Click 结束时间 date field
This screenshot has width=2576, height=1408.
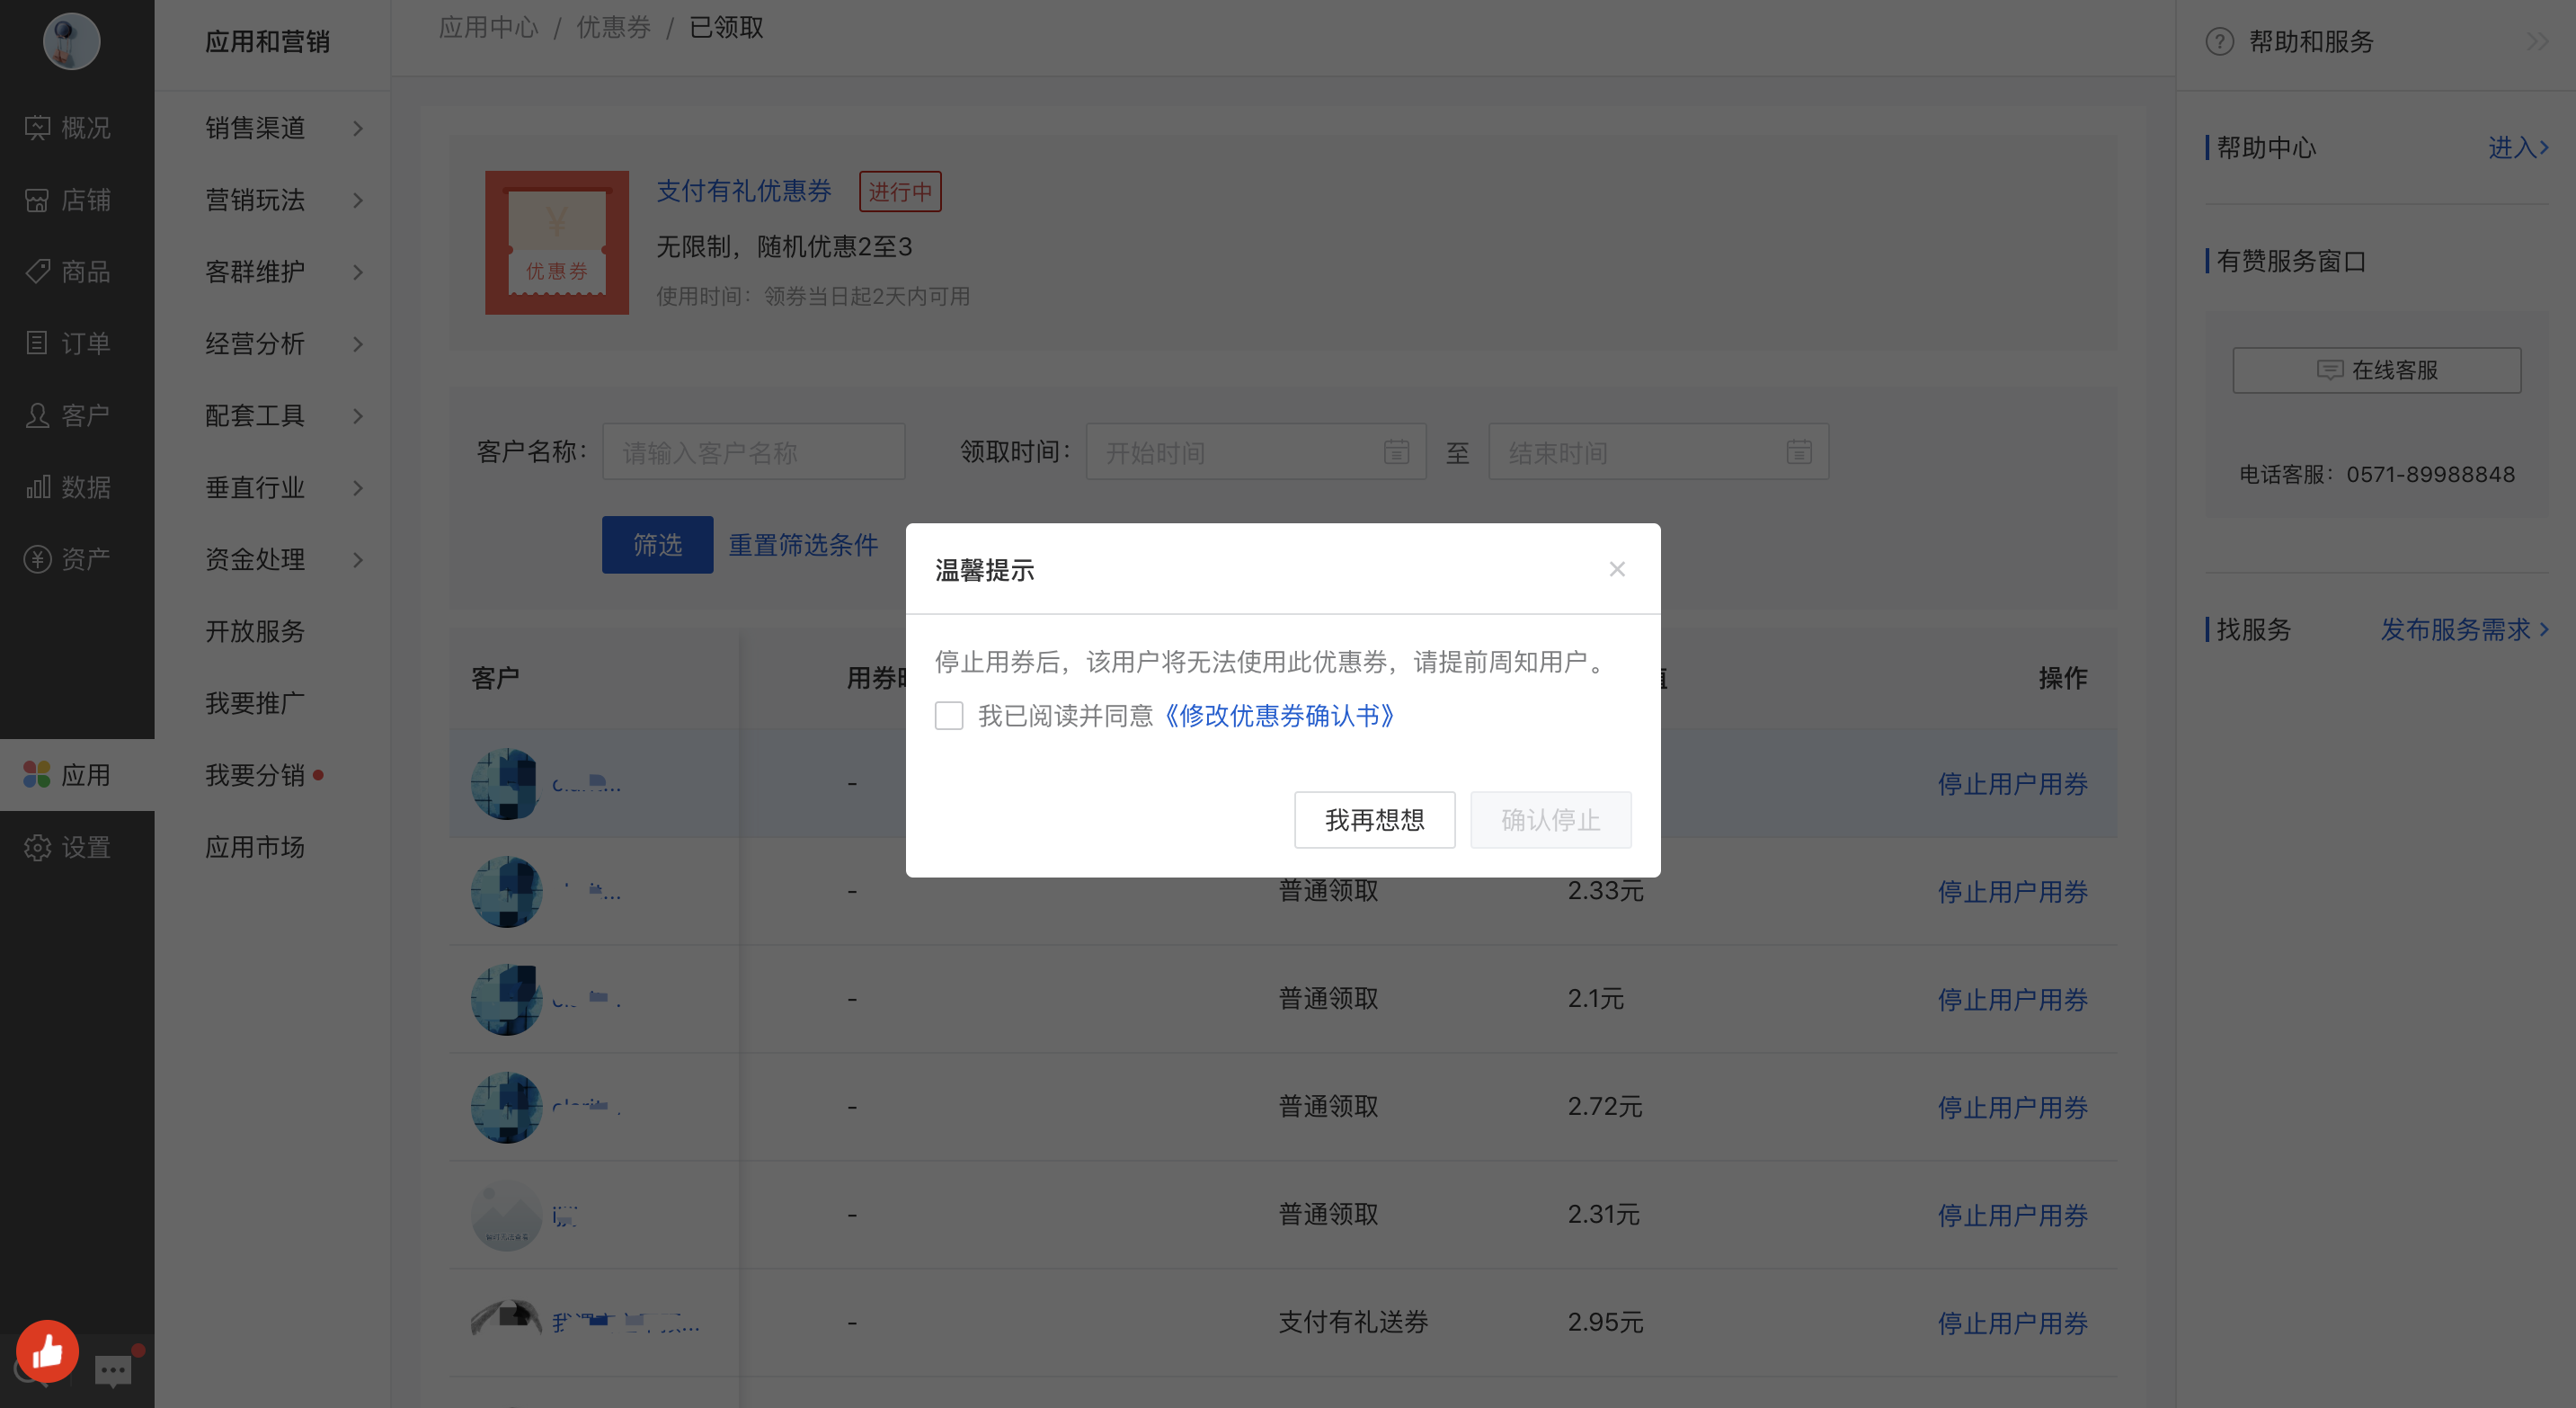1658,452
